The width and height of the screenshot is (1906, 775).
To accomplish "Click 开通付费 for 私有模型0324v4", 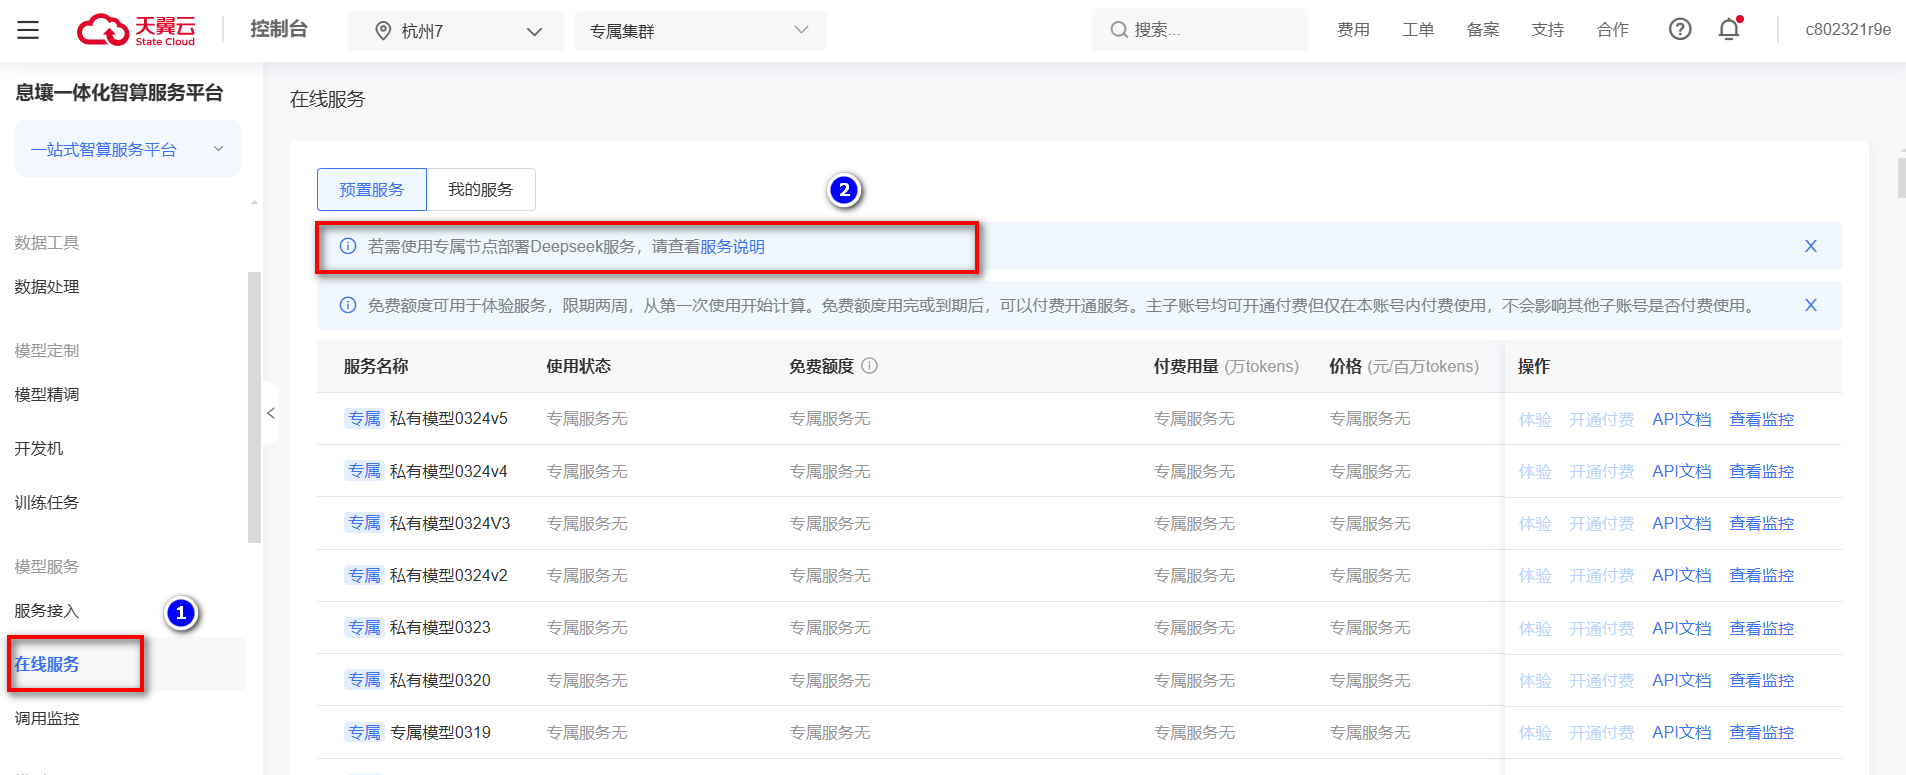I will click(1602, 471).
